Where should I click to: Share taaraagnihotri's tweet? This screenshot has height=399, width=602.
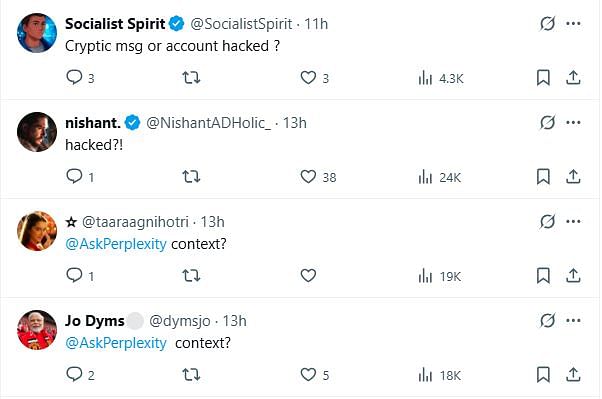[x=573, y=275]
